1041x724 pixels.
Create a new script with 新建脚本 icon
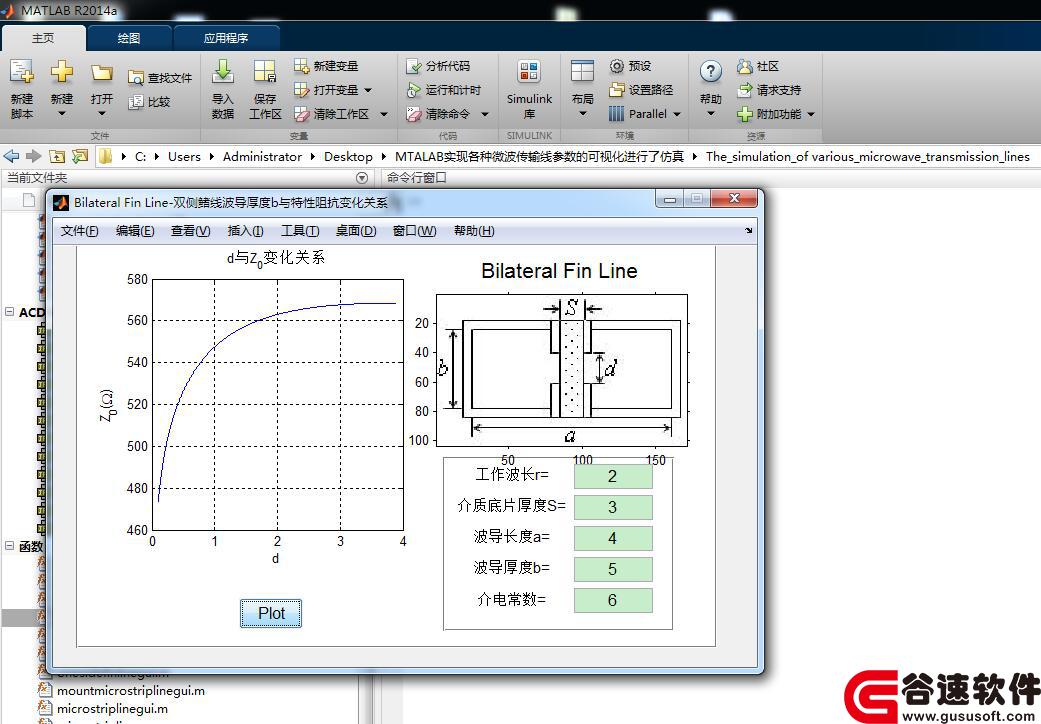coord(21,71)
